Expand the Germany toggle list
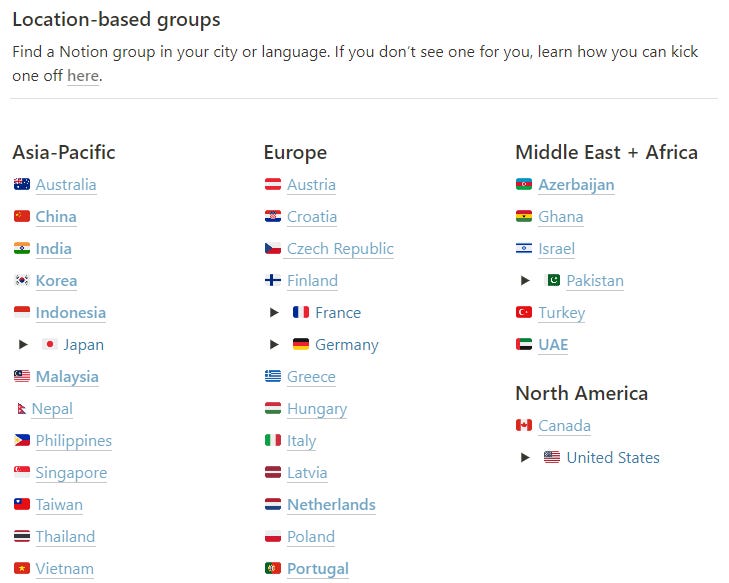Viewport: 729px width, 583px height. point(274,344)
